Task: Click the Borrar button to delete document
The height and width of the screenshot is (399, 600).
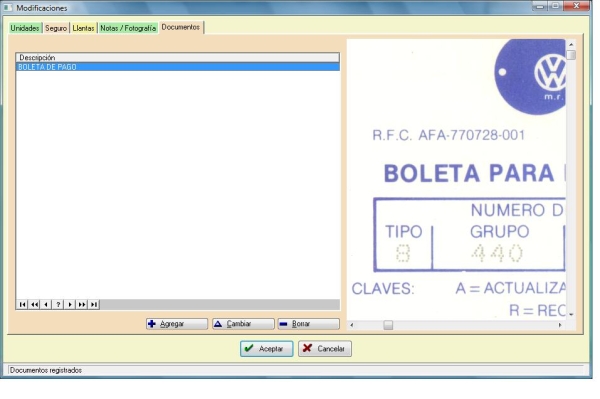Action: click(308, 324)
